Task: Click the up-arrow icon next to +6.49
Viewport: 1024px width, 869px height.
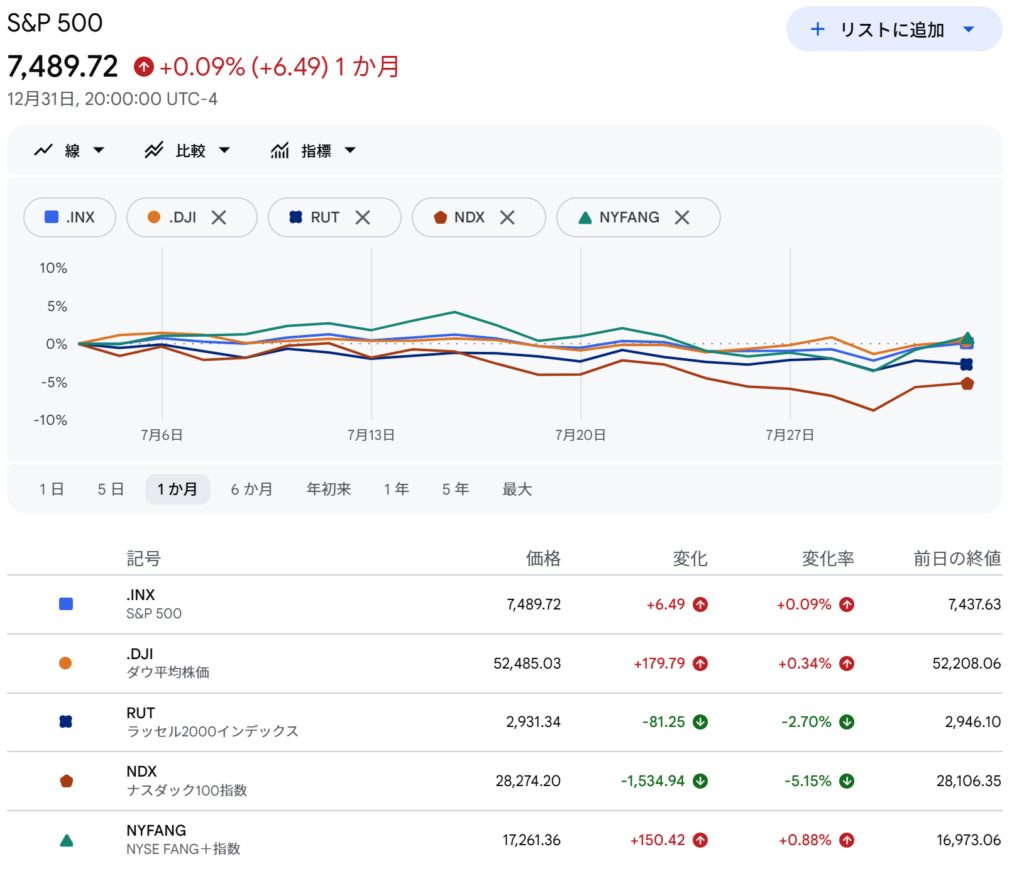Action: 700,605
